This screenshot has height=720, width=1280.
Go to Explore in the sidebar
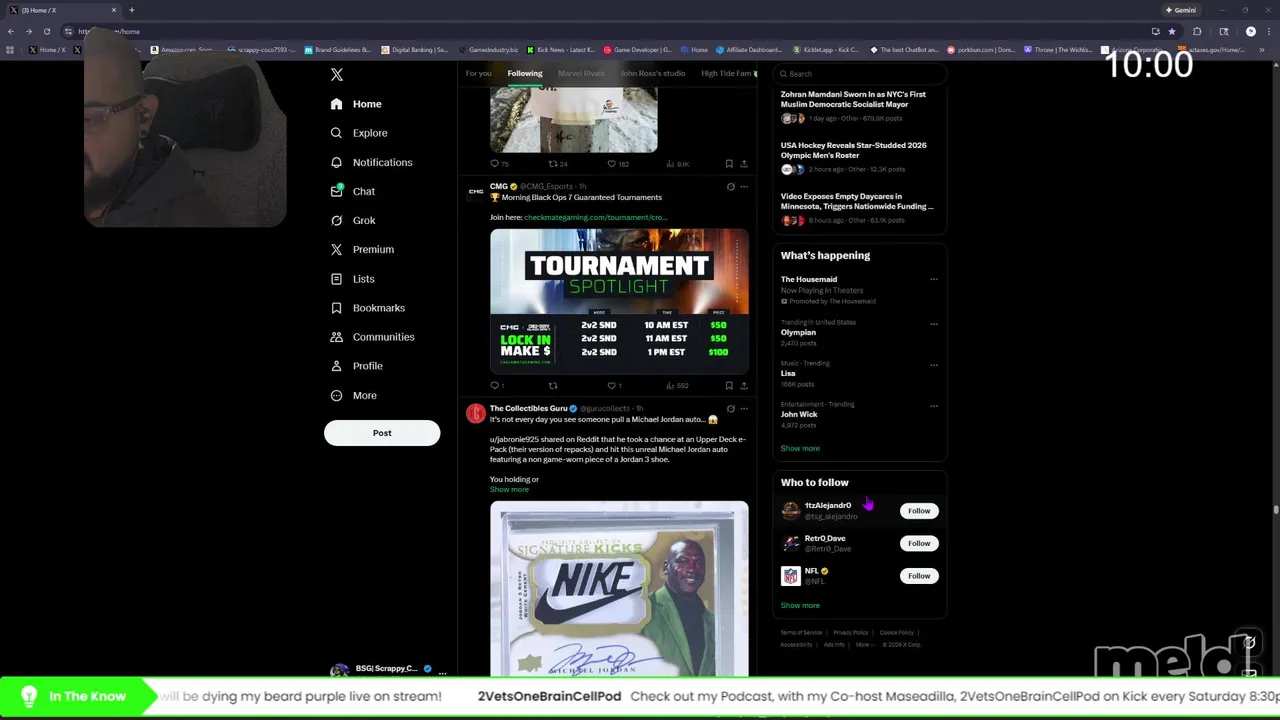tap(359, 133)
